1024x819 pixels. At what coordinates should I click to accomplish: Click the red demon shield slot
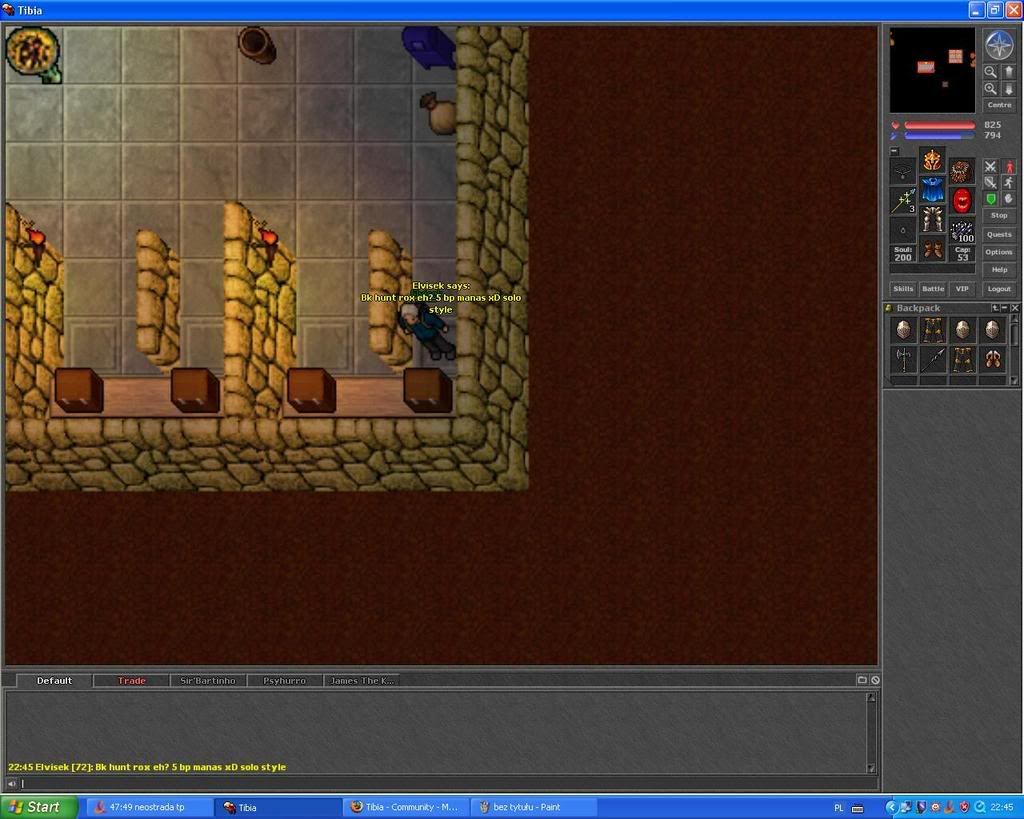[962, 201]
